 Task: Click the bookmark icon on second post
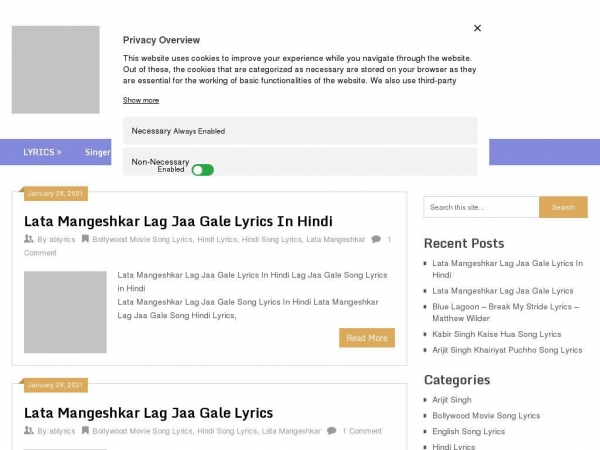click(85, 431)
